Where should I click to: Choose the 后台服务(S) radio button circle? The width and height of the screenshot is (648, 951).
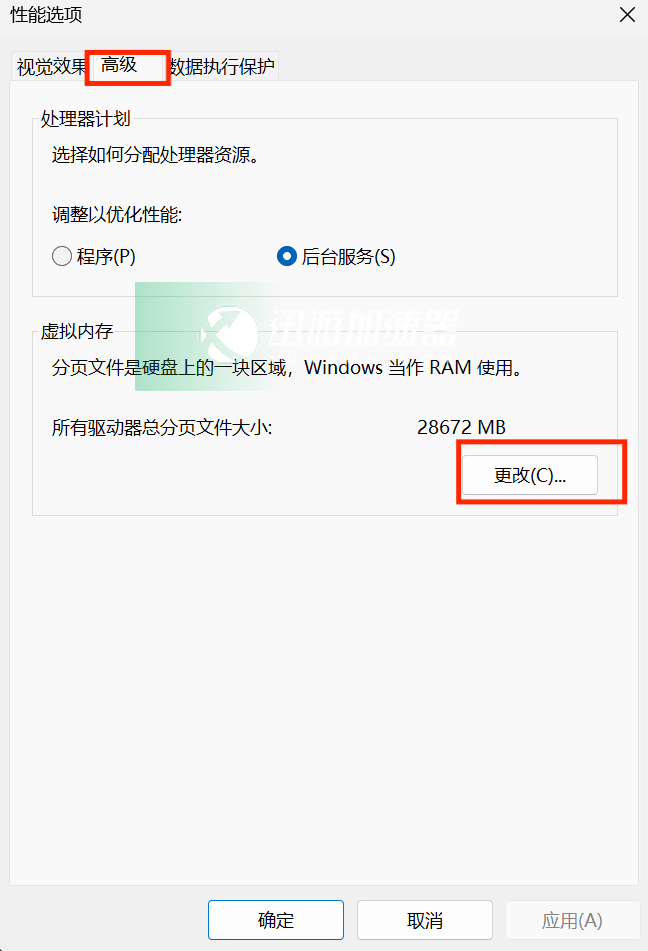point(286,256)
